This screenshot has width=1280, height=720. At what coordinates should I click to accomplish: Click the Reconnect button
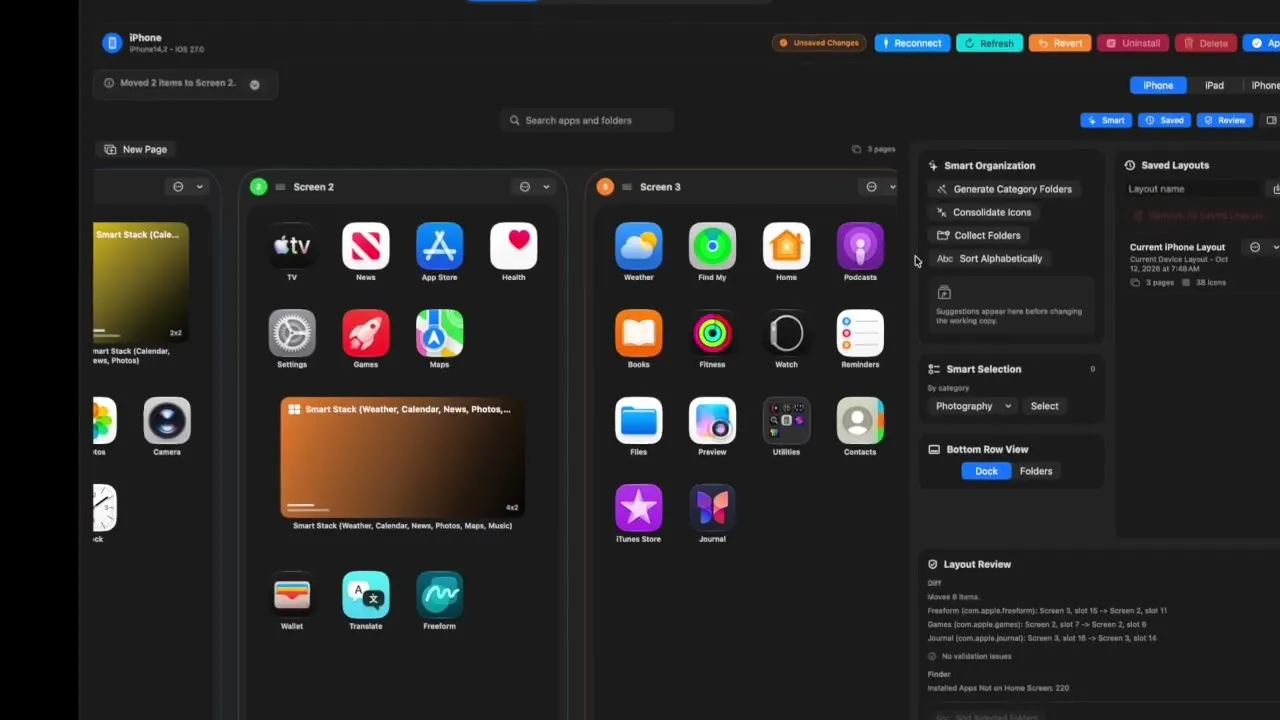[x=912, y=43]
